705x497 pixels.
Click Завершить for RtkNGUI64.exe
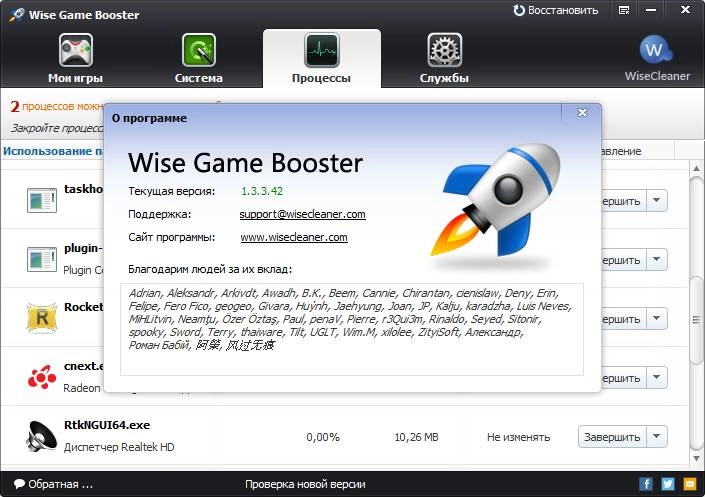[612, 437]
